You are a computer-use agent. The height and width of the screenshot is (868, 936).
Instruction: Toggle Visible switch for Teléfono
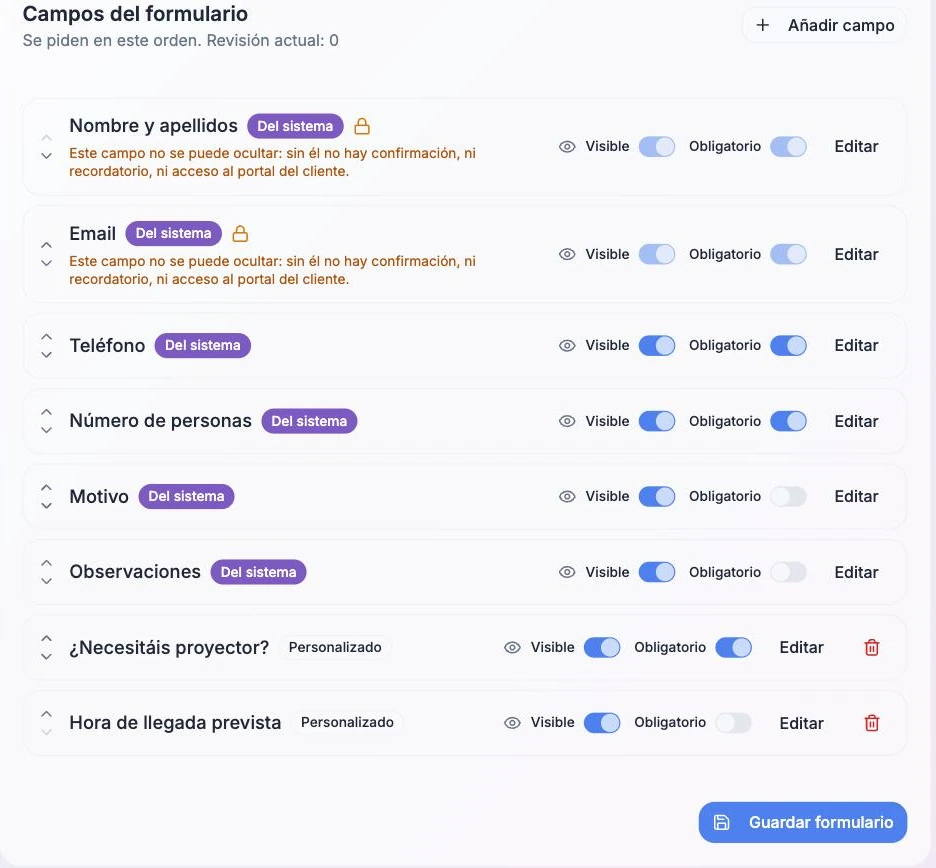pos(657,346)
